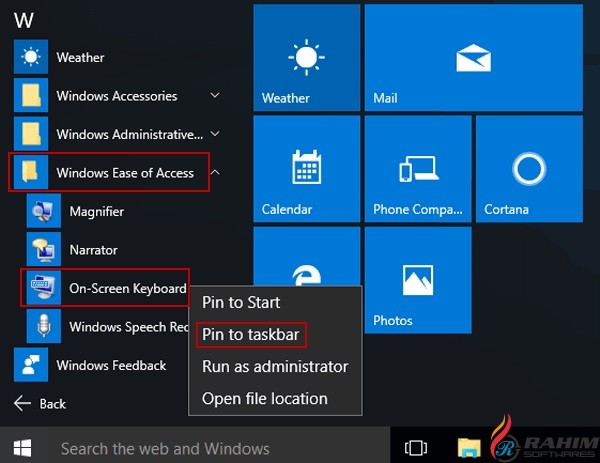Collapse the Windows Ease of Access chevron

click(215, 172)
